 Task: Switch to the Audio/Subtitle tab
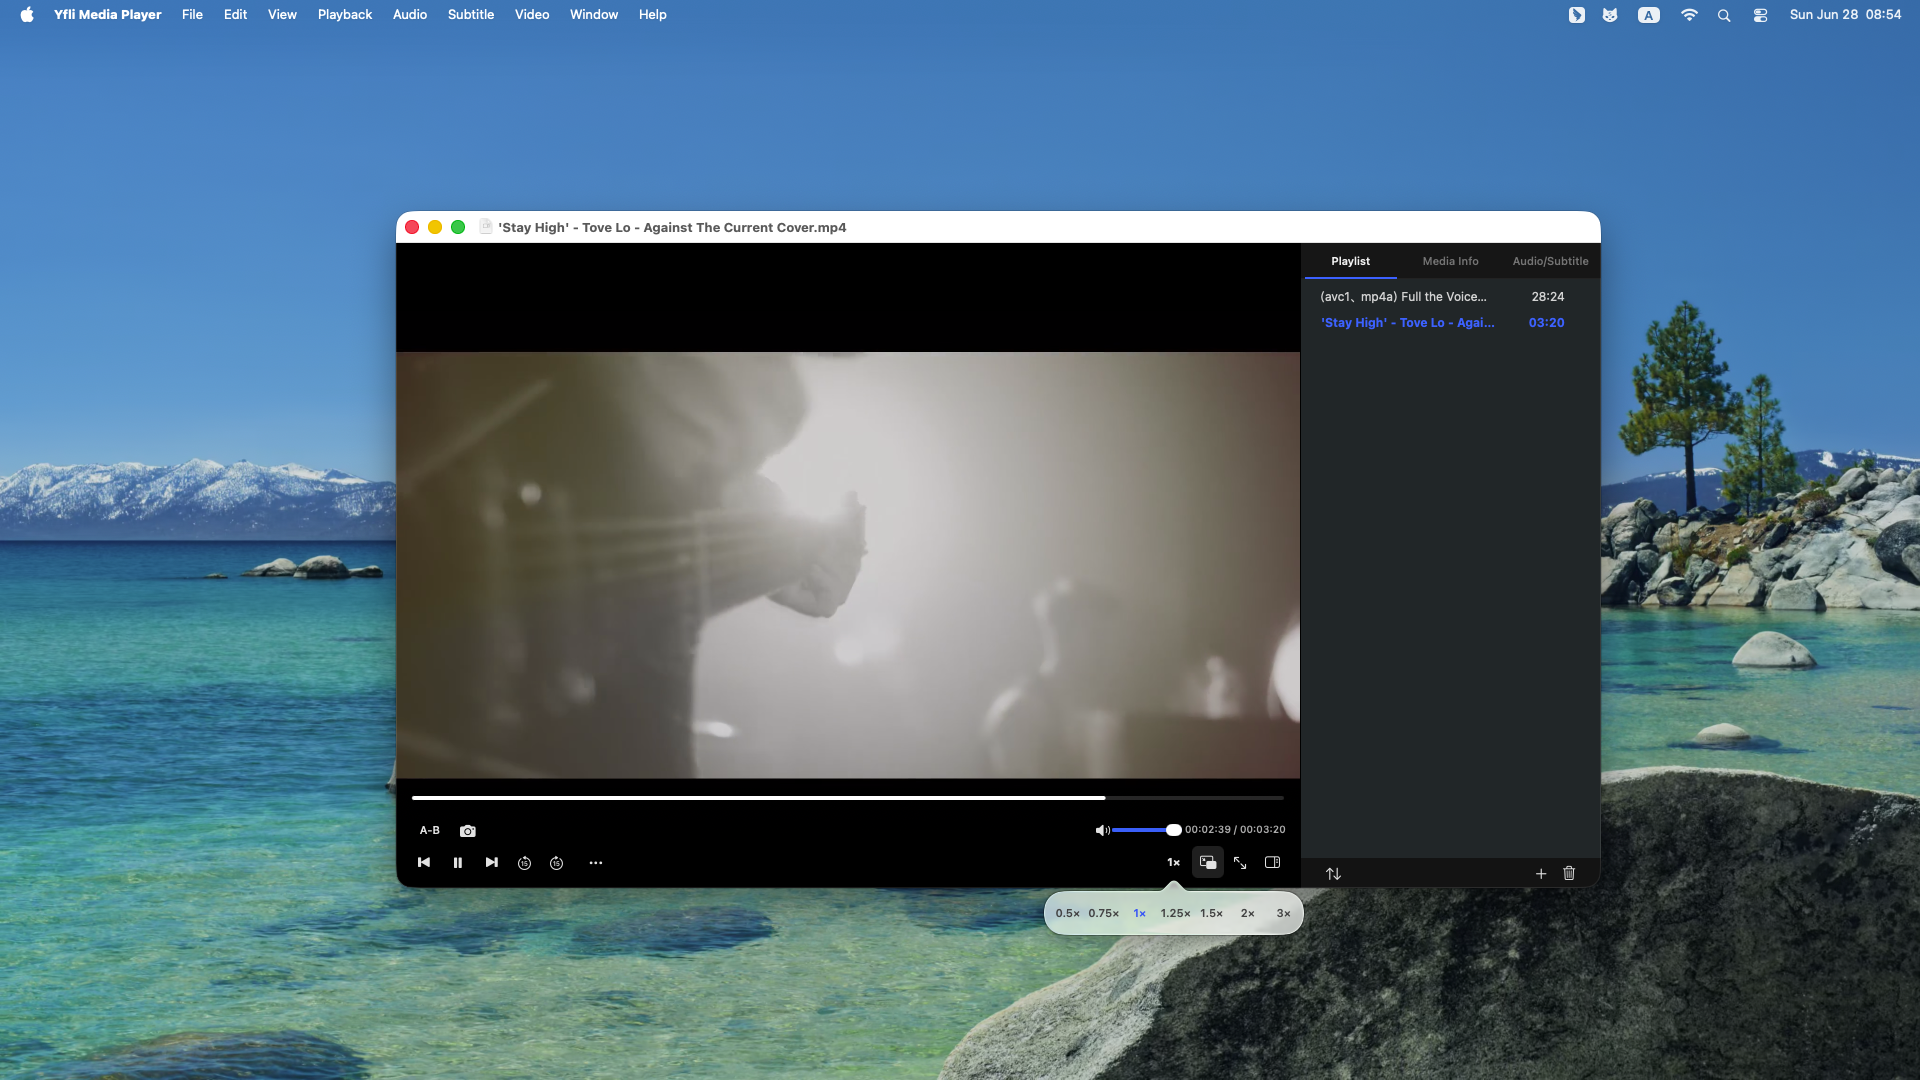(x=1550, y=261)
